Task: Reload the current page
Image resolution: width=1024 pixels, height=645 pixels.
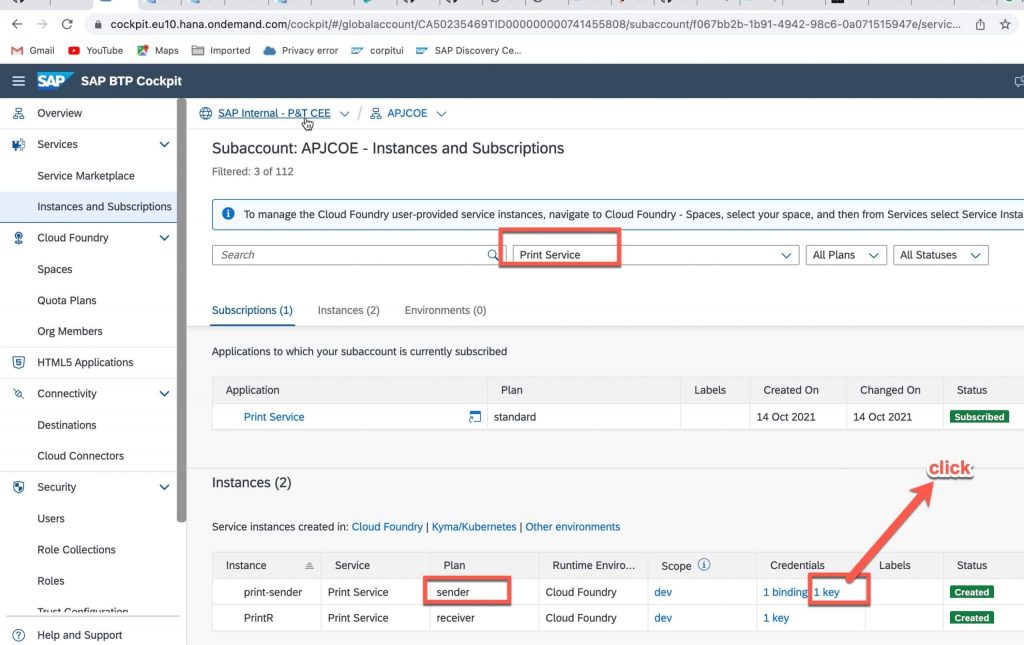Action: pos(67,24)
